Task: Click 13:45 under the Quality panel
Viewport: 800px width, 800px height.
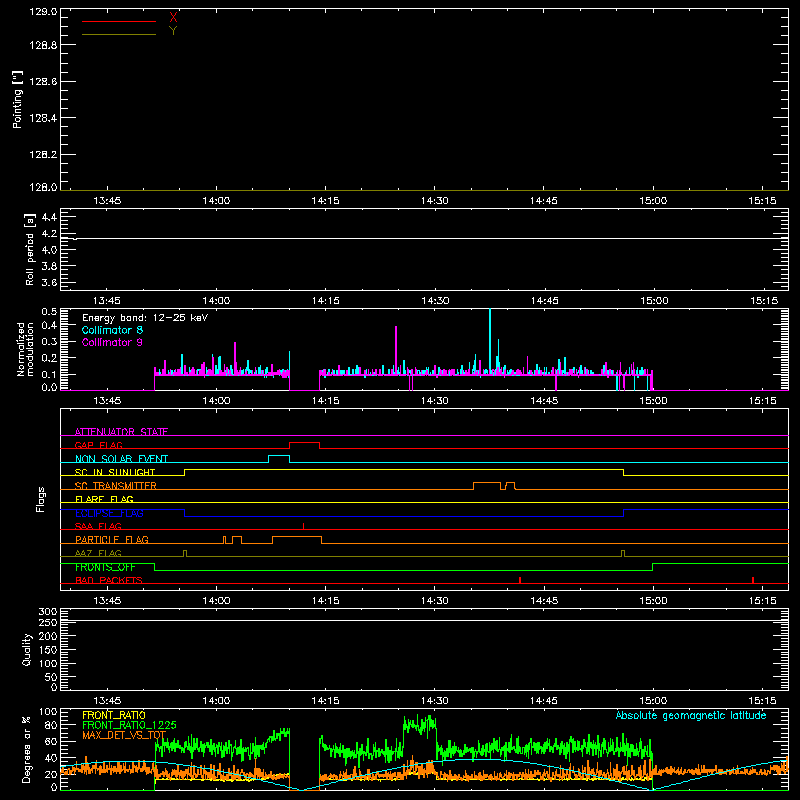Action: tap(107, 701)
